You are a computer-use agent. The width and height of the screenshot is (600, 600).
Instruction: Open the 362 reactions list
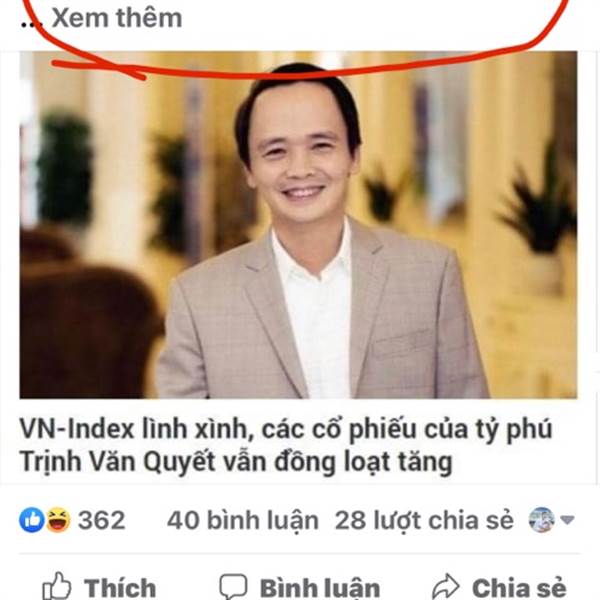pos(101,520)
